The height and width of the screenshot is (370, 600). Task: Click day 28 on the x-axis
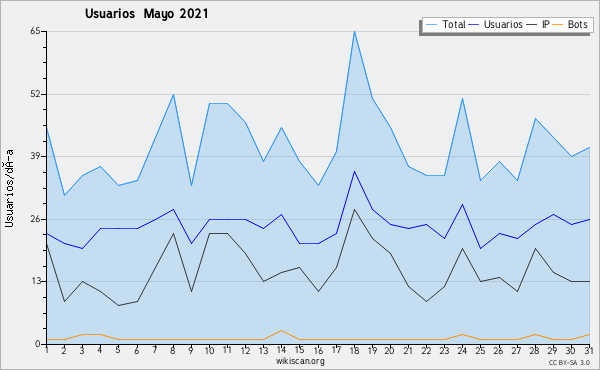tap(535, 350)
